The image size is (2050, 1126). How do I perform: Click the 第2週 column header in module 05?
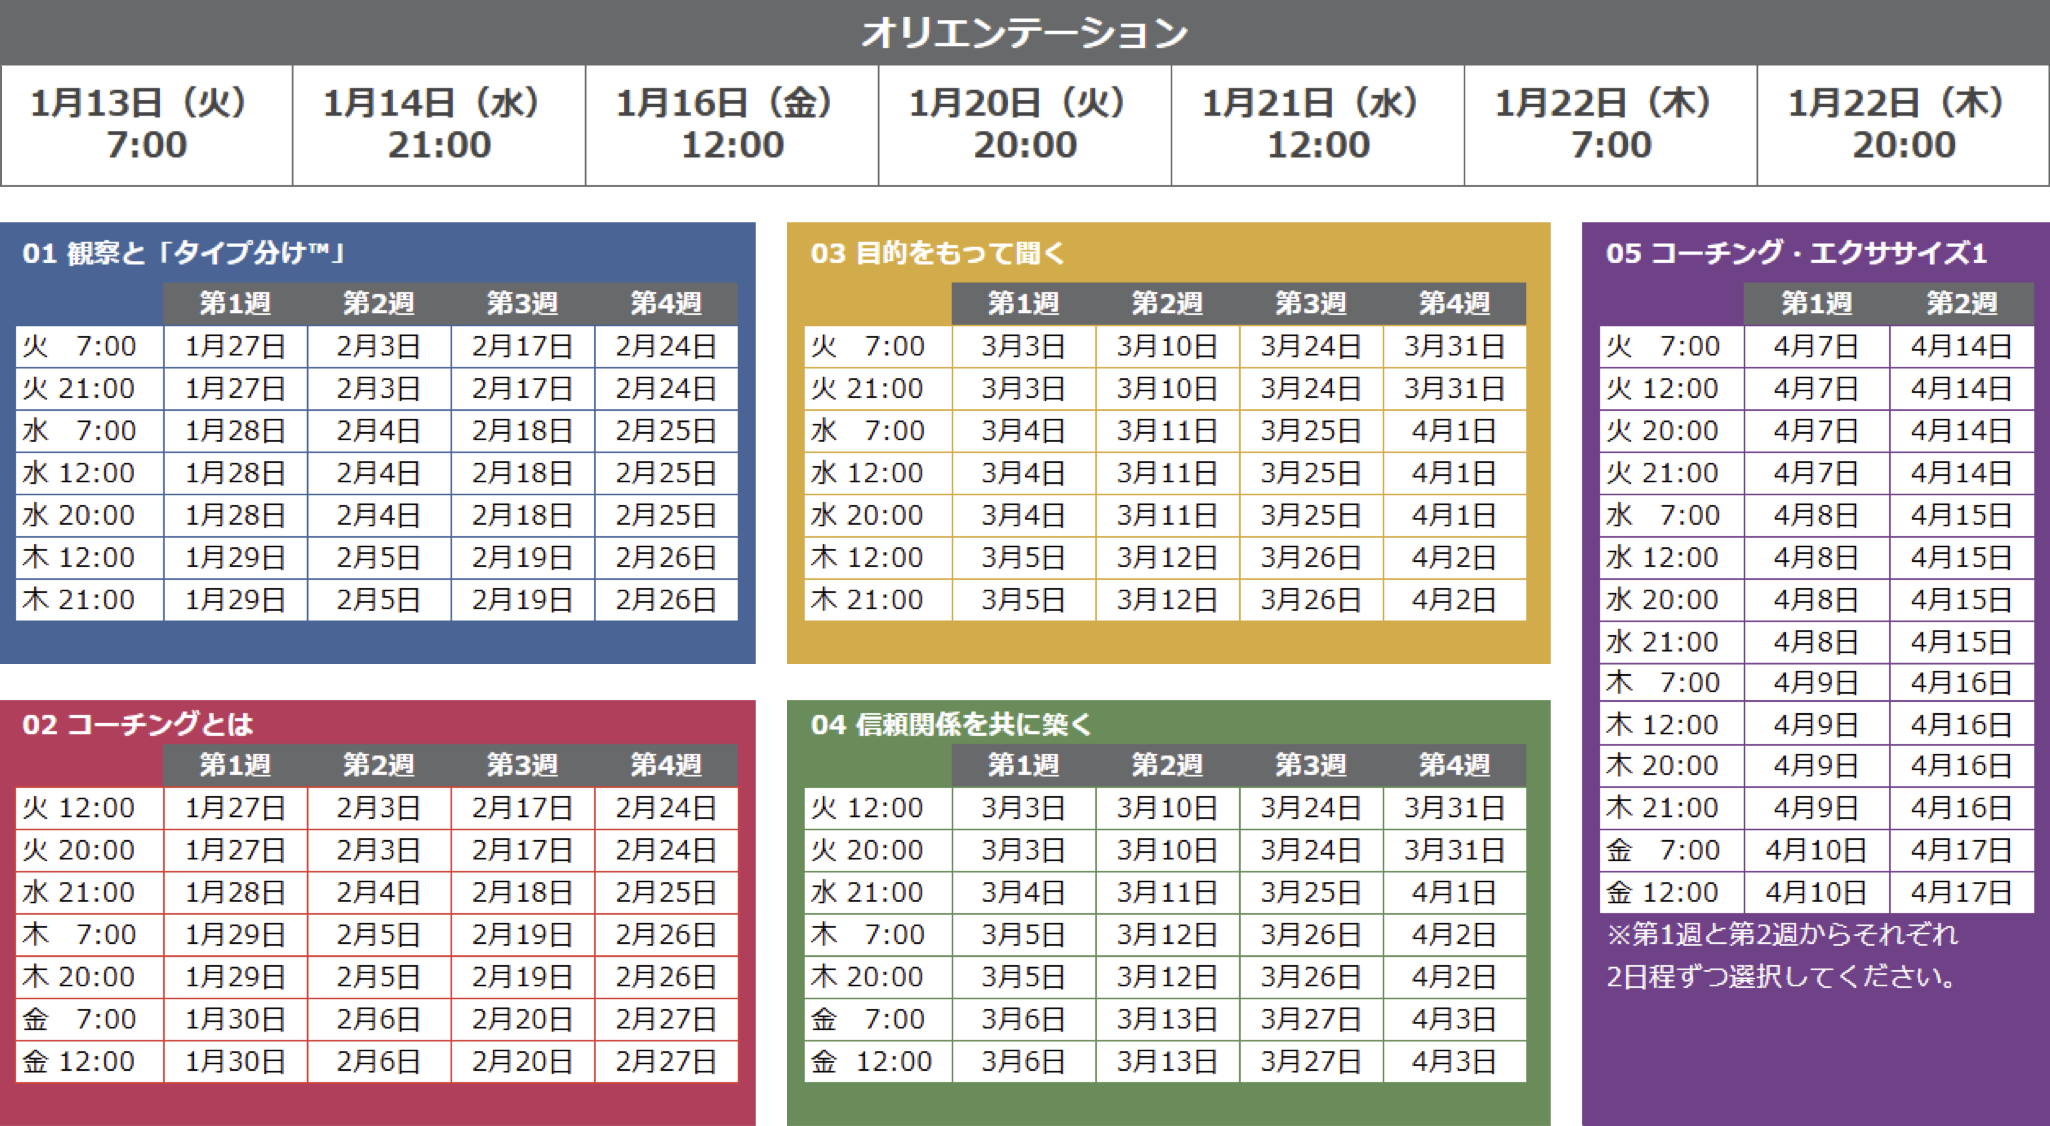(x=1961, y=303)
